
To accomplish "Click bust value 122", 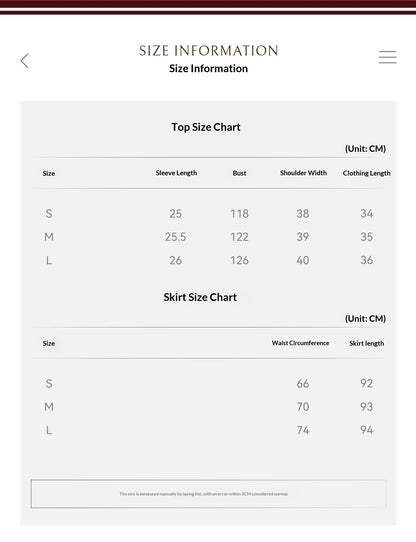I will point(239,237).
